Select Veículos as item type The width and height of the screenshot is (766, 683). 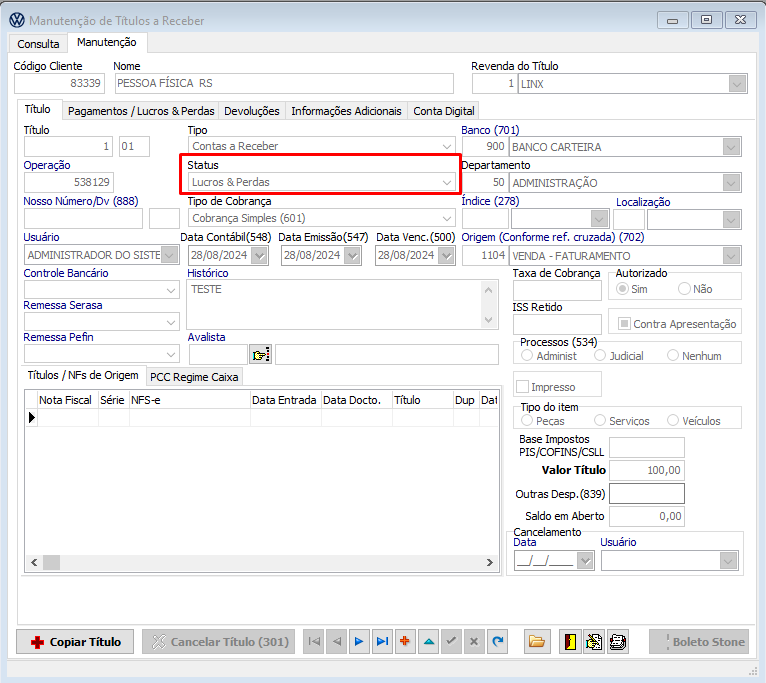pyautogui.click(x=673, y=421)
